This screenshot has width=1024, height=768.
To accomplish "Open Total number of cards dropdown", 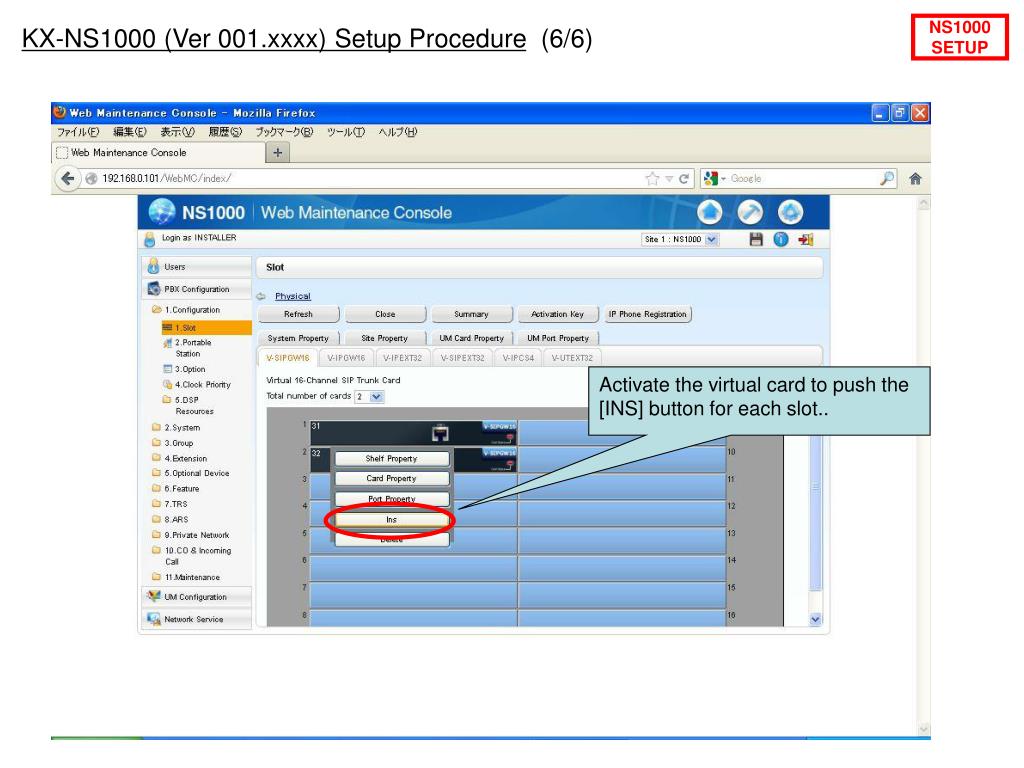I will click(370, 396).
